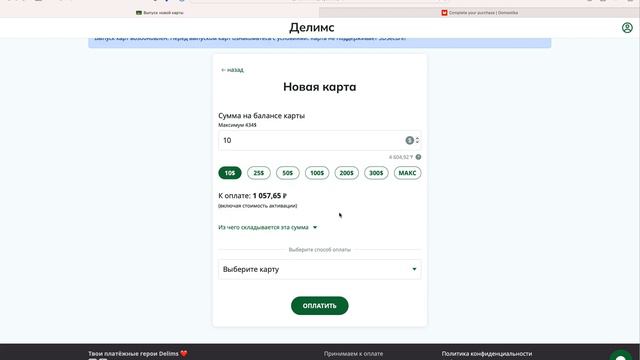
Task: Click the Делимс logo header
Action: coord(312,27)
